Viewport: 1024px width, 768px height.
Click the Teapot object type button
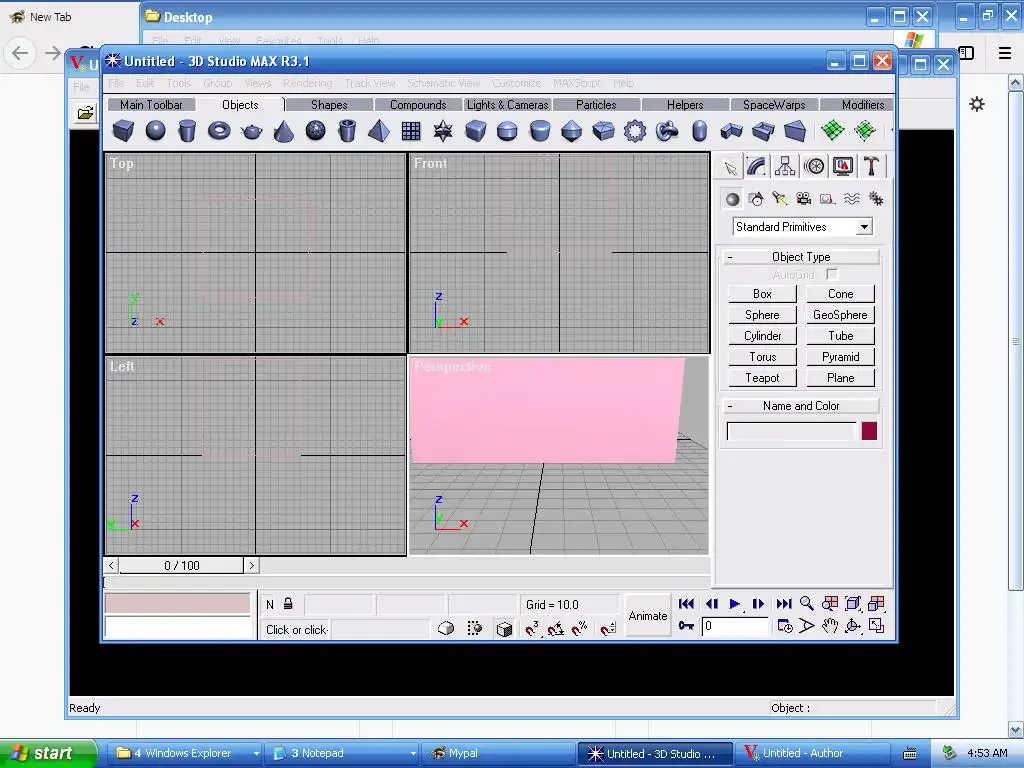point(762,377)
